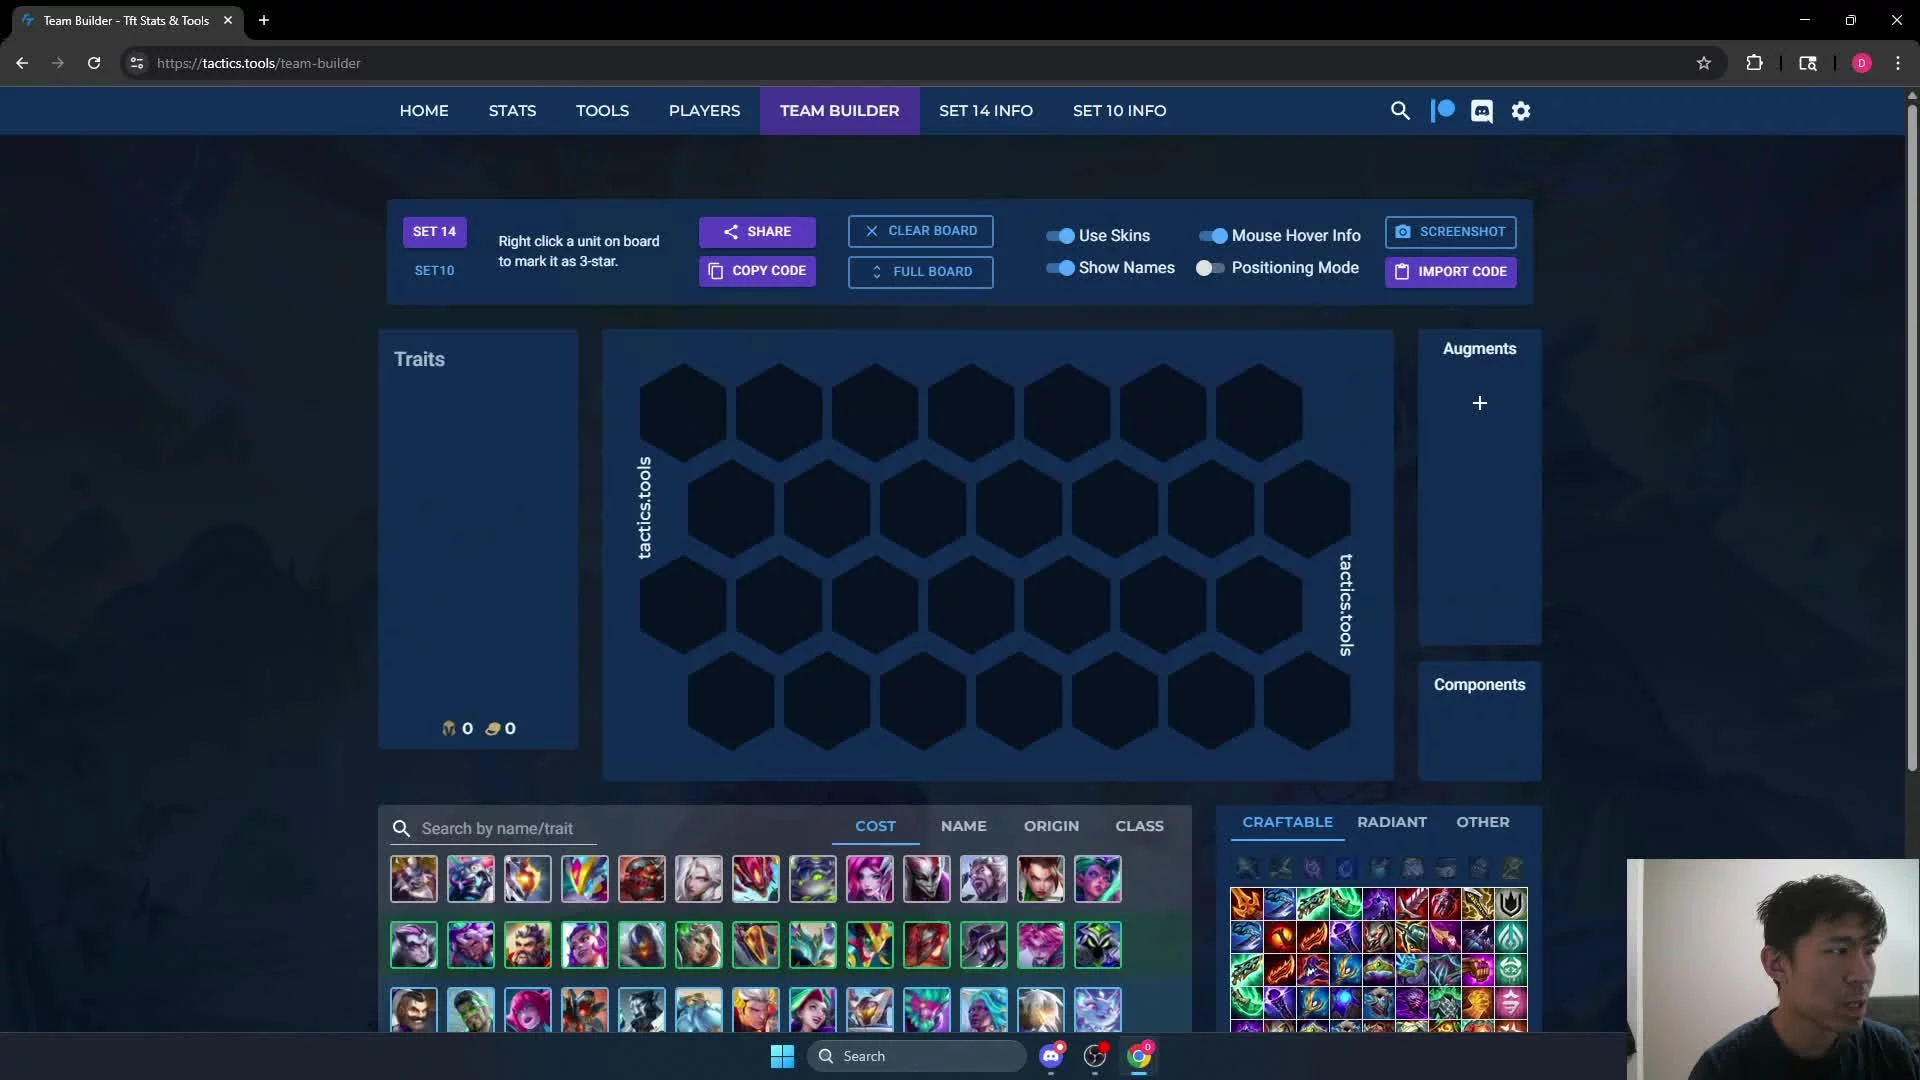Pick the mustached three-cost champion portrait

(414, 1010)
